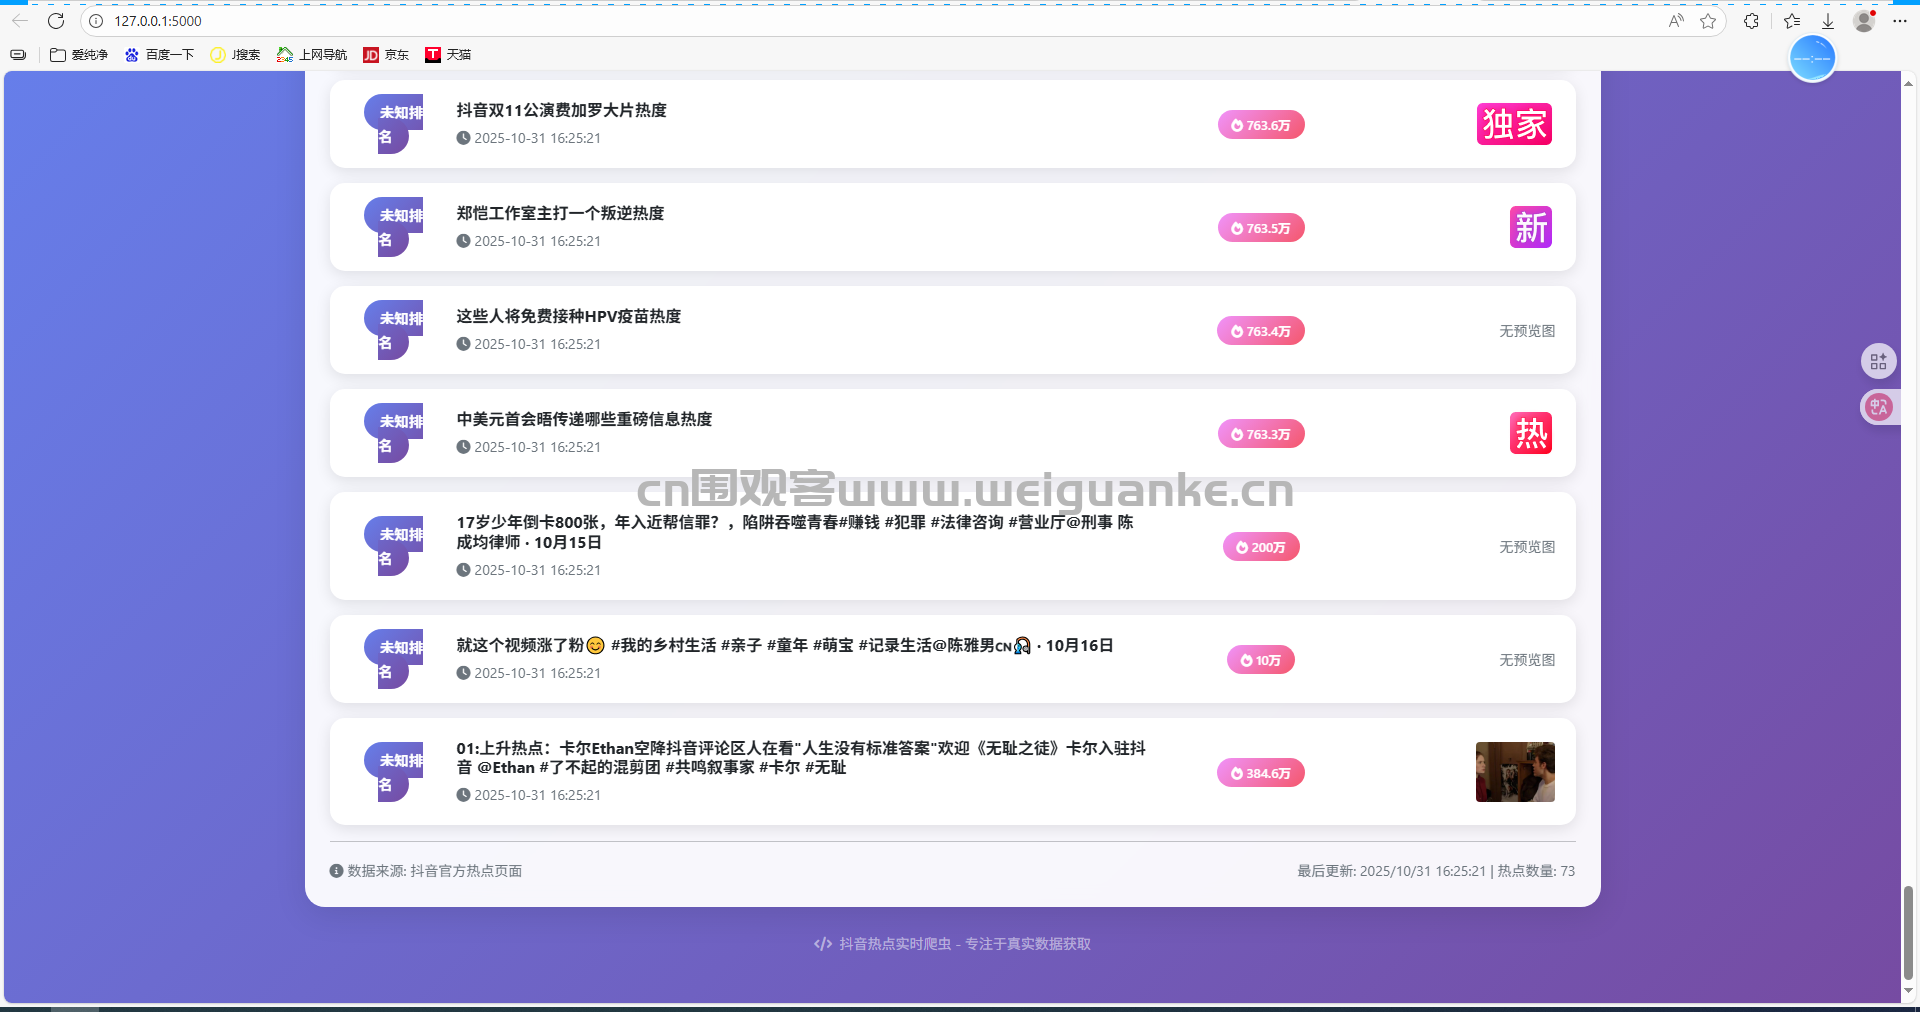Open the 爱纯净 bookmarks folder
The width and height of the screenshot is (1920, 1012).
point(79,55)
